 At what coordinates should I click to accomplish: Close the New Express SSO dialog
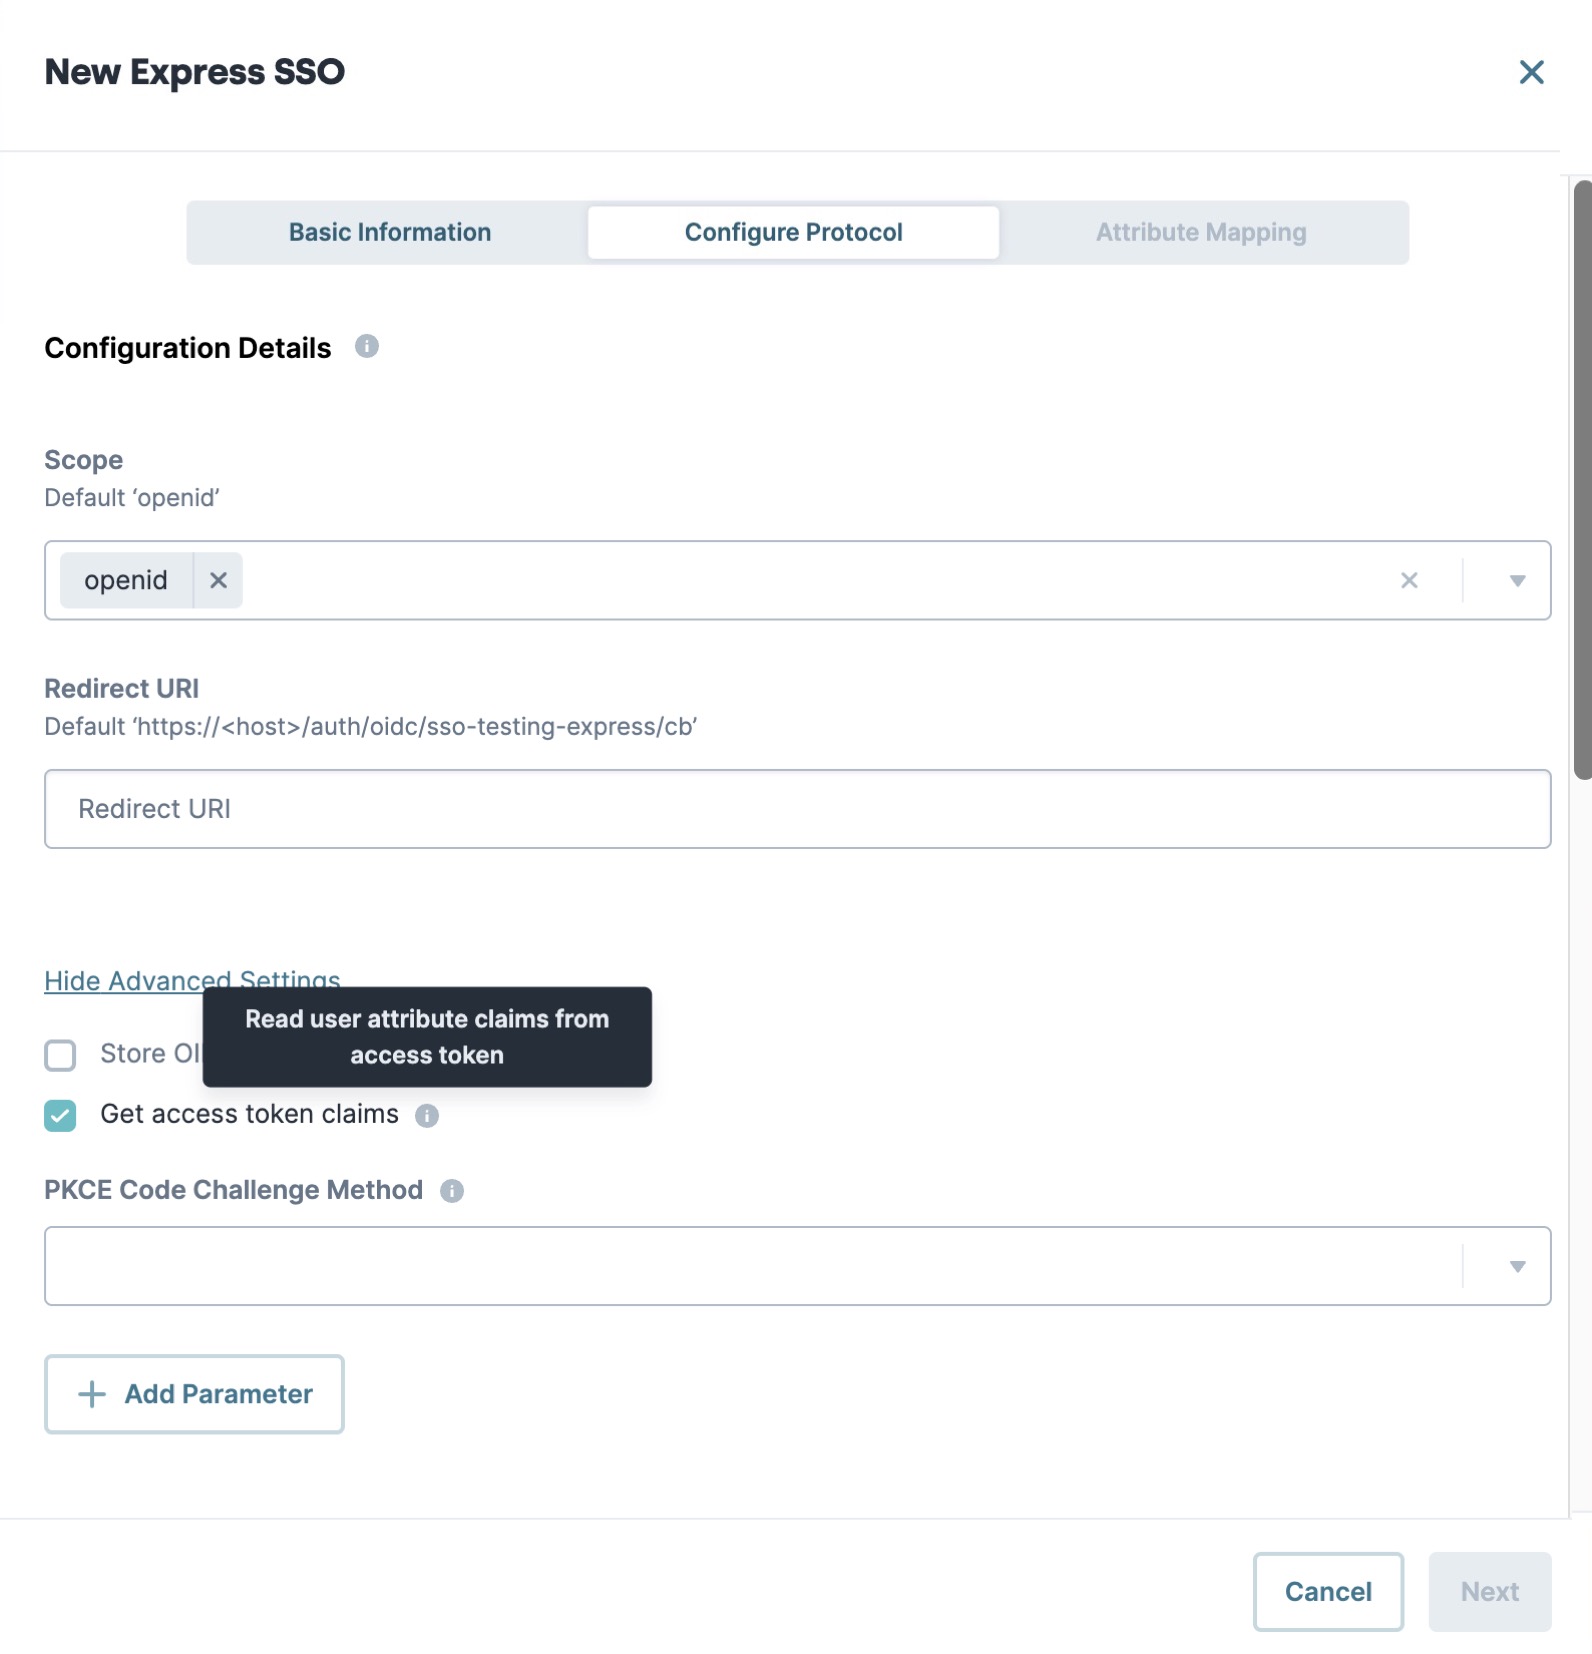1531,72
